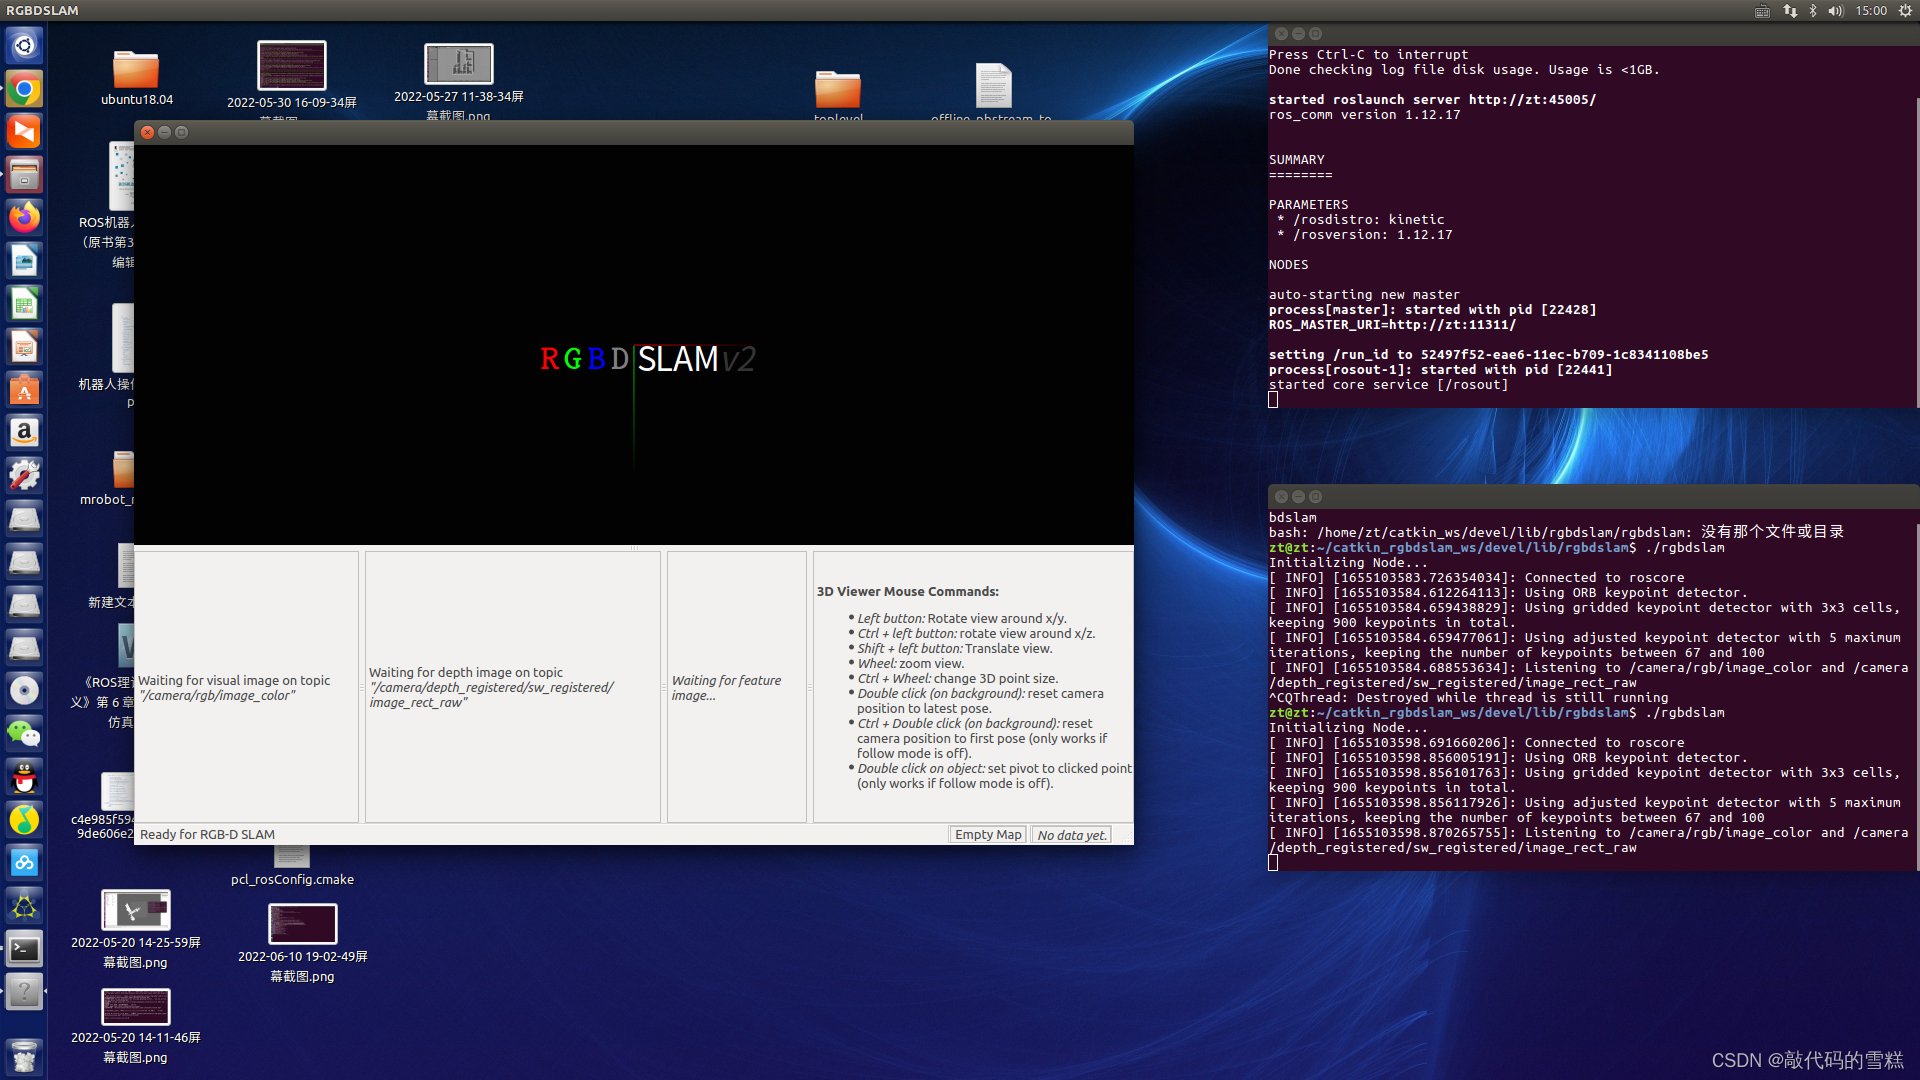Viewport: 1920px width, 1080px height.
Task: Select the RGBDSLAM menu bar item
Action: click(44, 11)
